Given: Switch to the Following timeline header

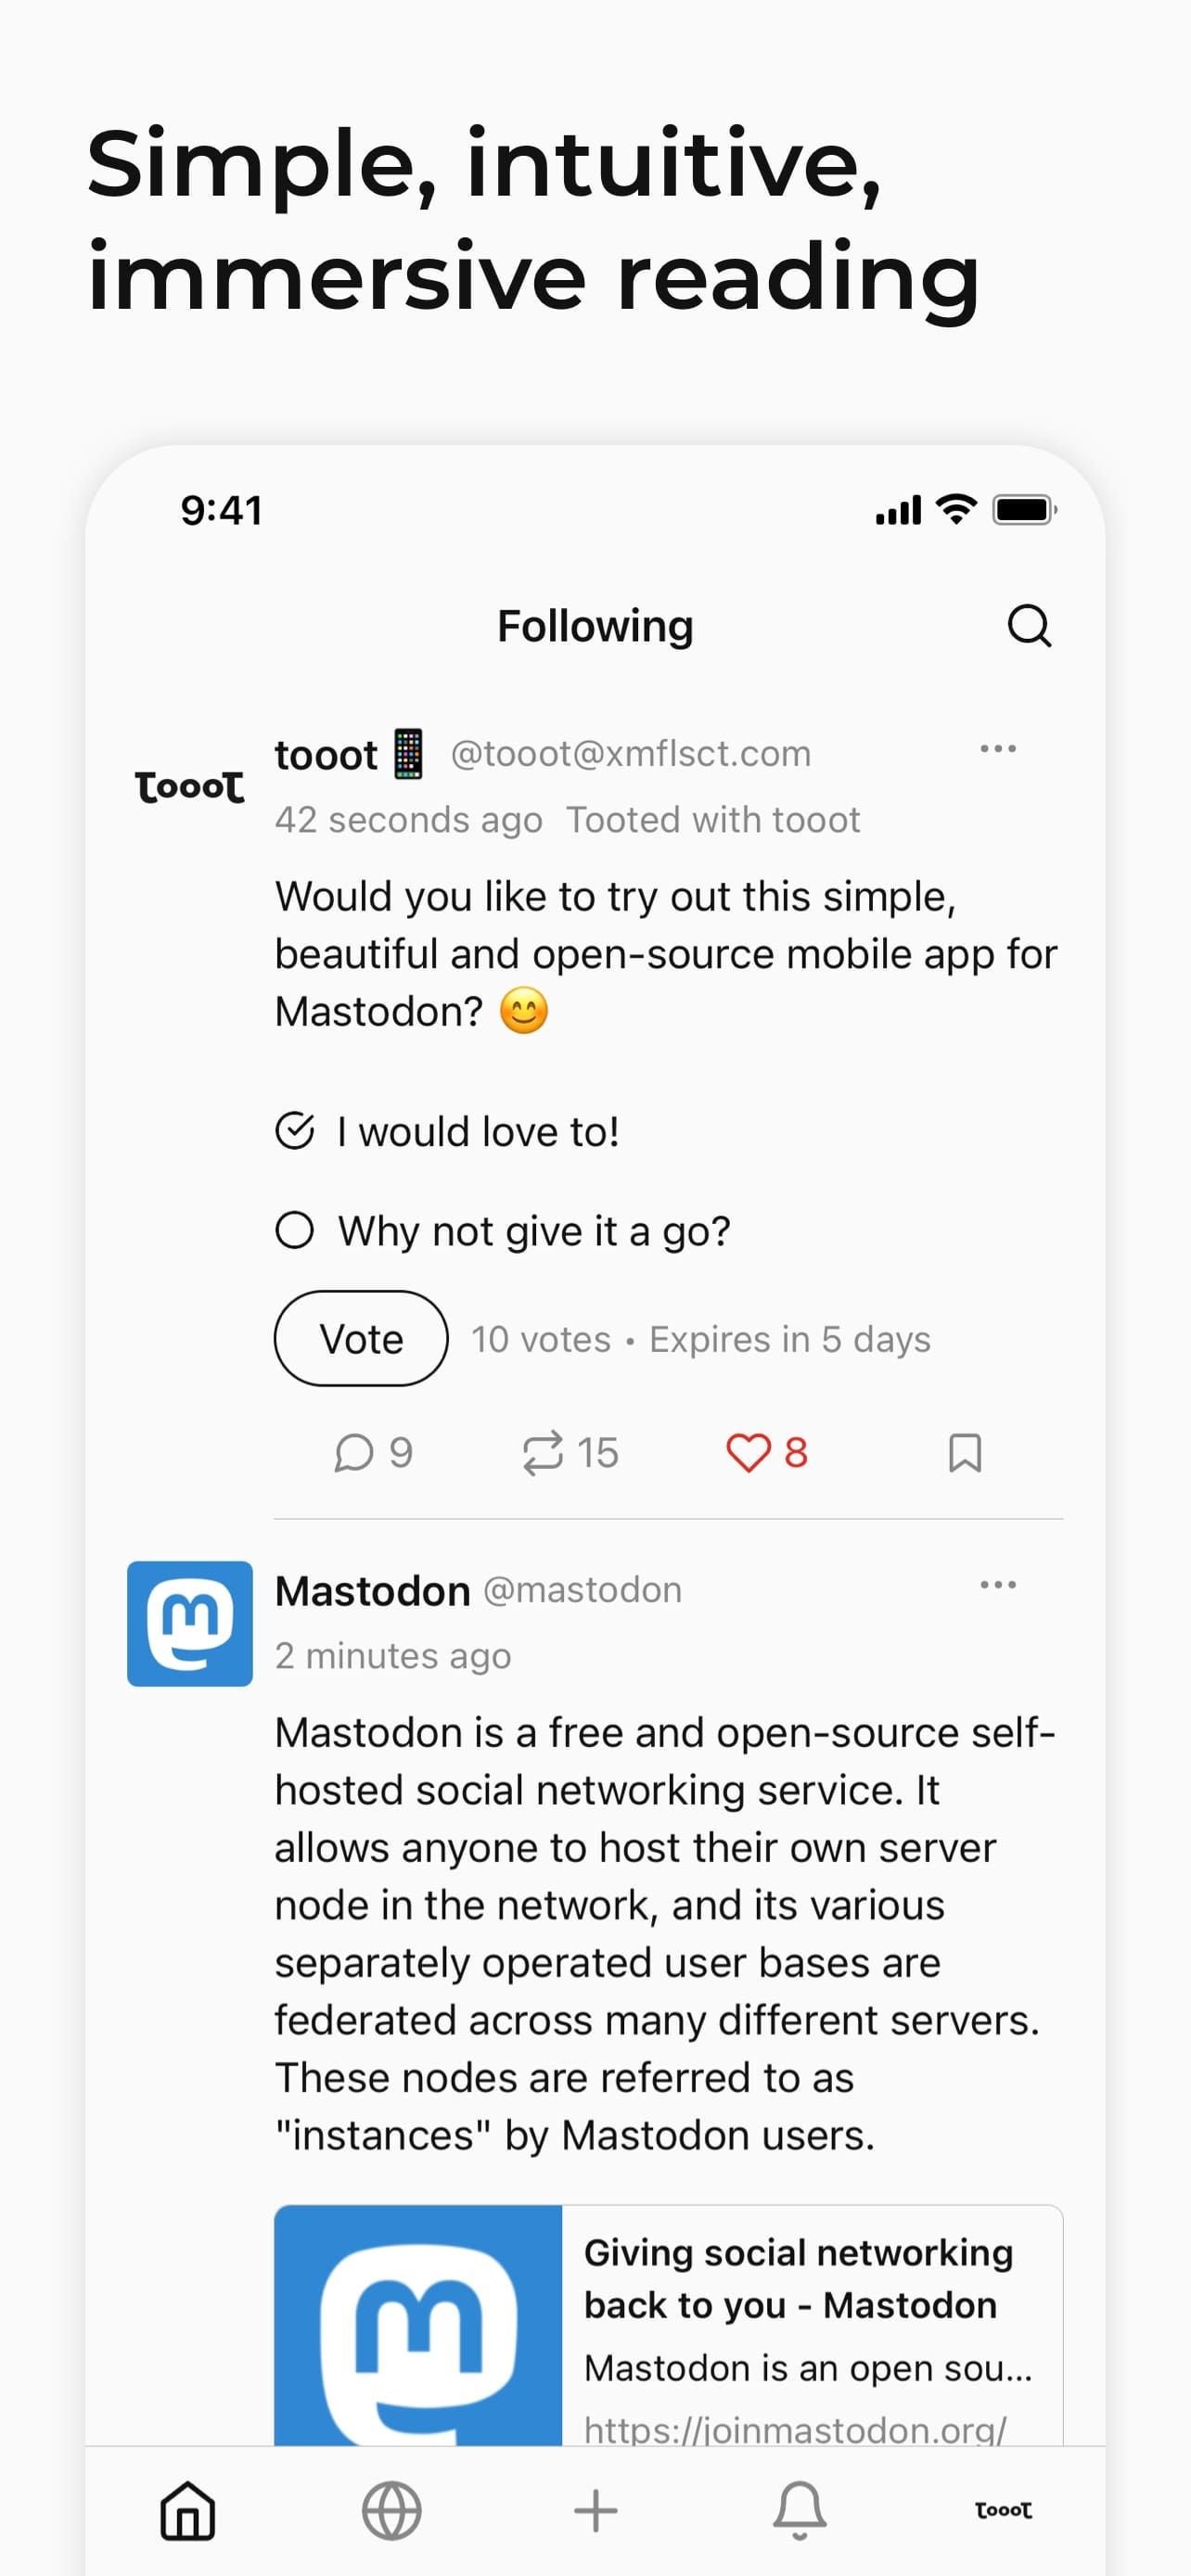Looking at the screenshot, I should click(594, 626).
